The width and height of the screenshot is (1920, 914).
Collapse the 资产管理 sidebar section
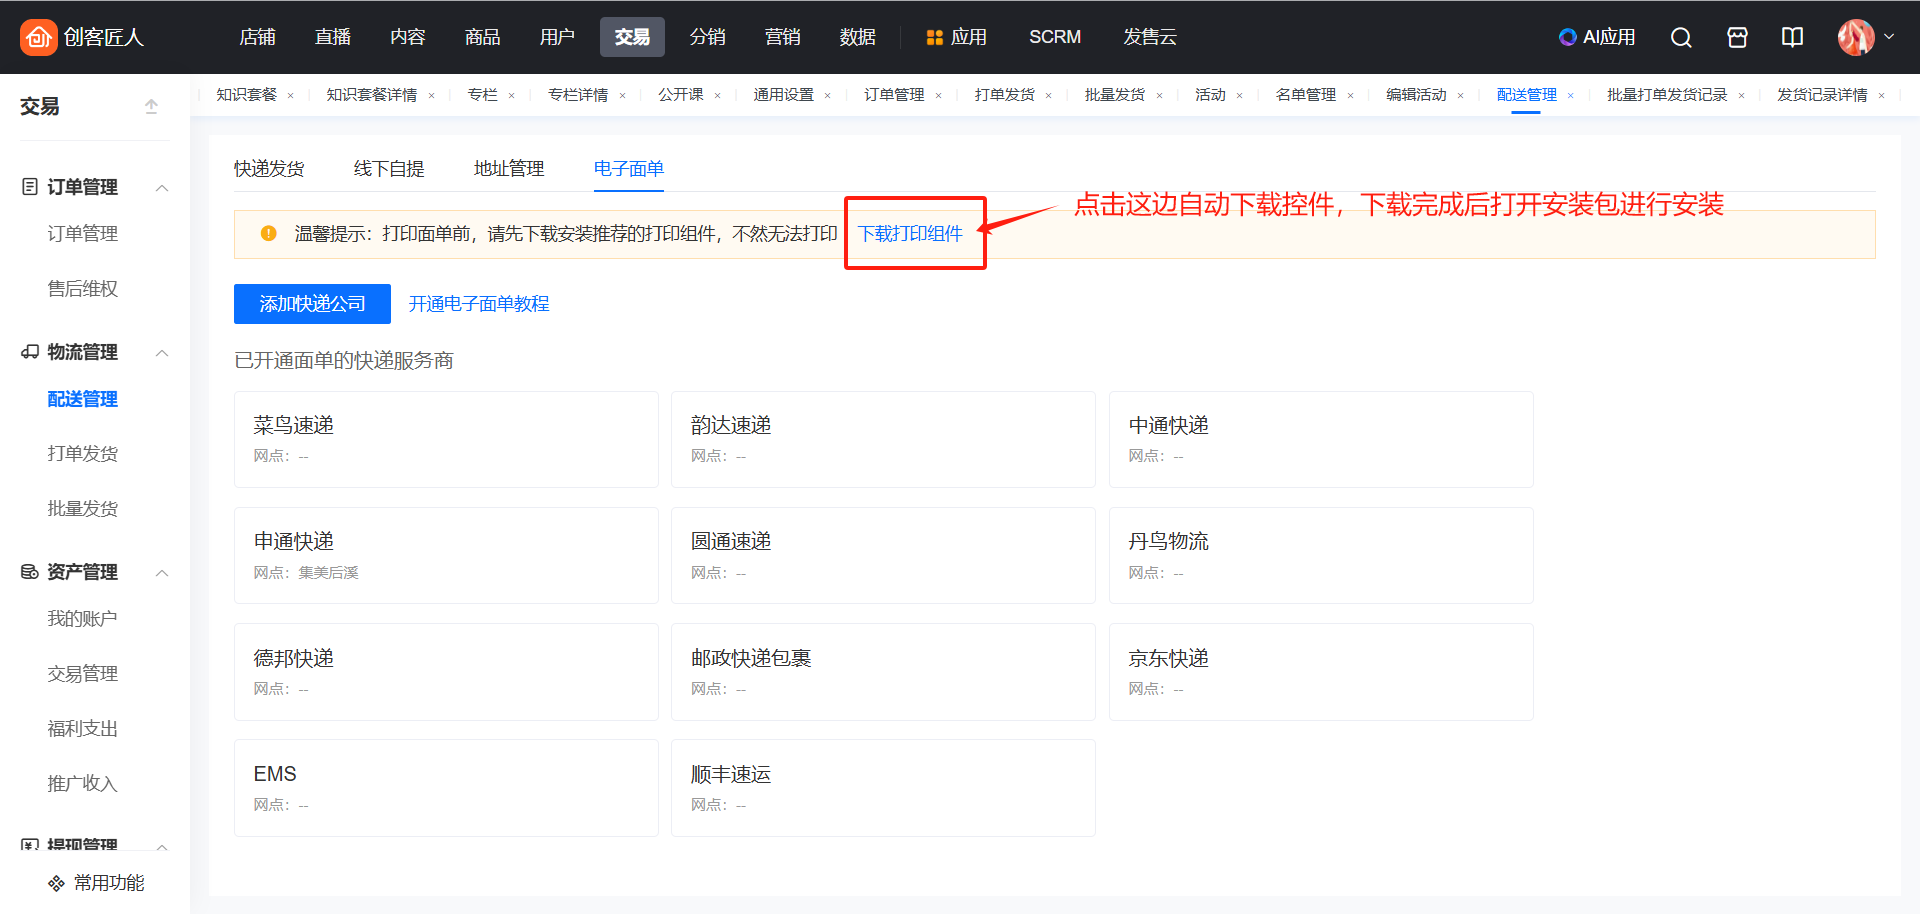pos(162,573)
